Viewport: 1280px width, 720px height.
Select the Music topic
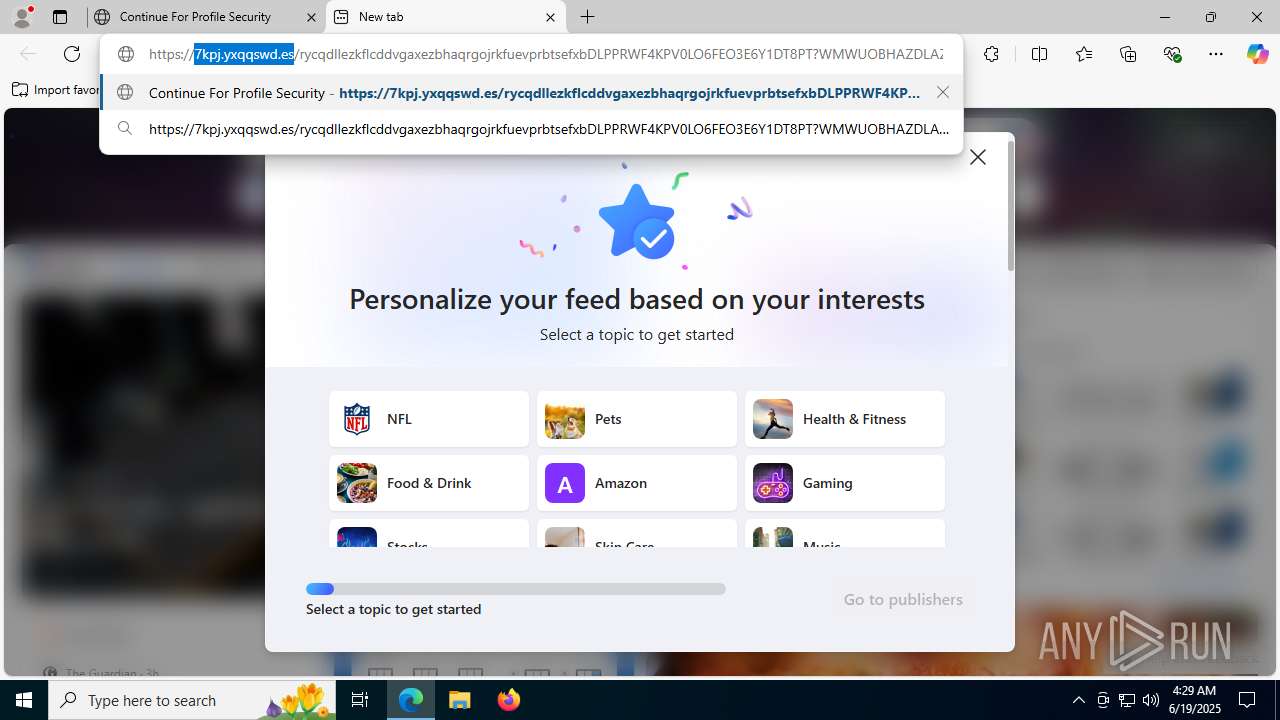point(845,533)
